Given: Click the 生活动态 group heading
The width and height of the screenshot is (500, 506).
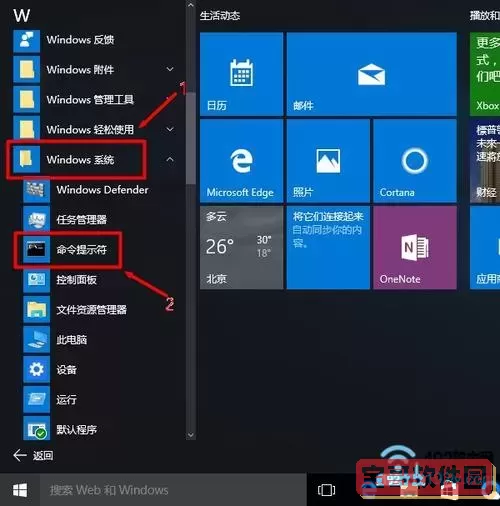Looking at the screenshot, I should coord(220,16).
